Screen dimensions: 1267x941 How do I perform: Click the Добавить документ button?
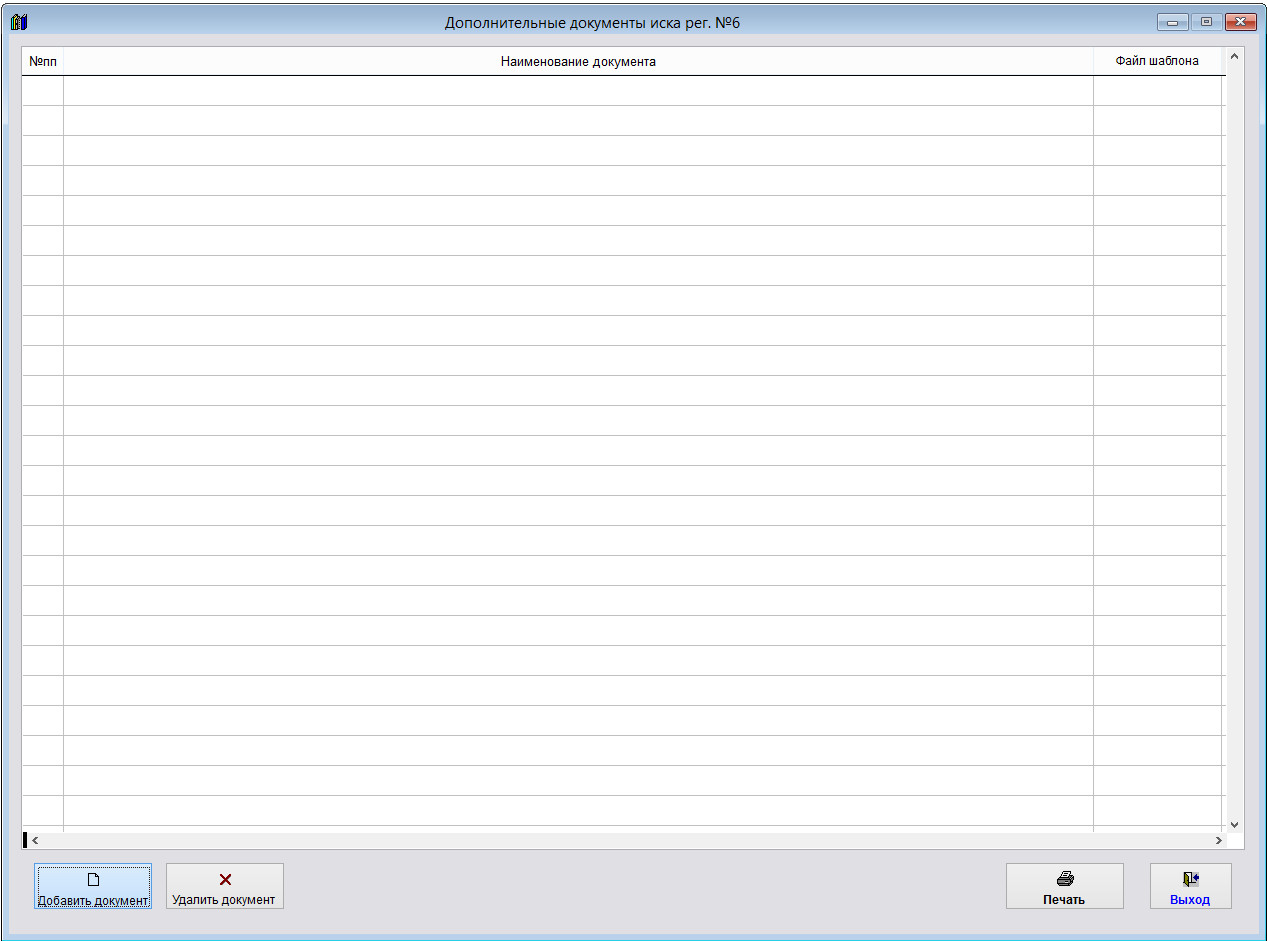(93, 886)
